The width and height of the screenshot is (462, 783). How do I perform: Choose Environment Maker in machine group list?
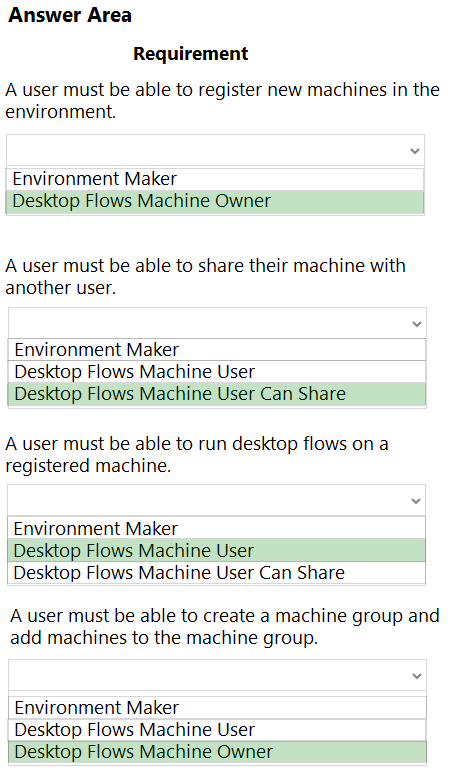[217, 708]
